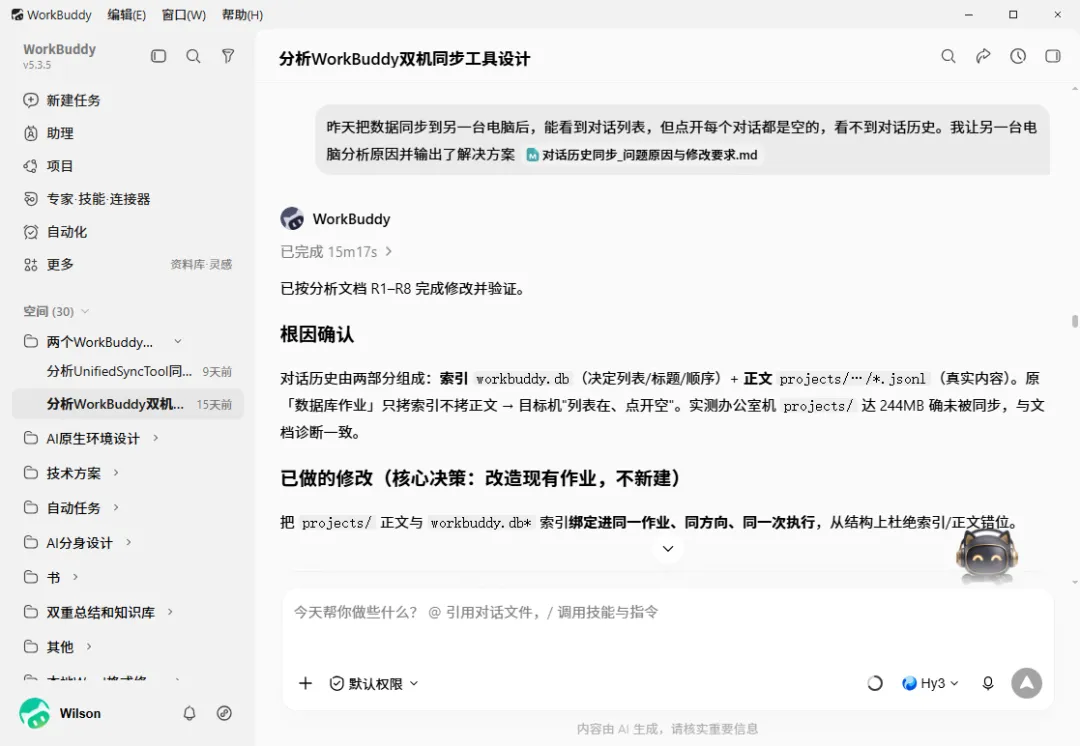
Task: Click the circular icon next to bell
Action: [x=224, y=714]
